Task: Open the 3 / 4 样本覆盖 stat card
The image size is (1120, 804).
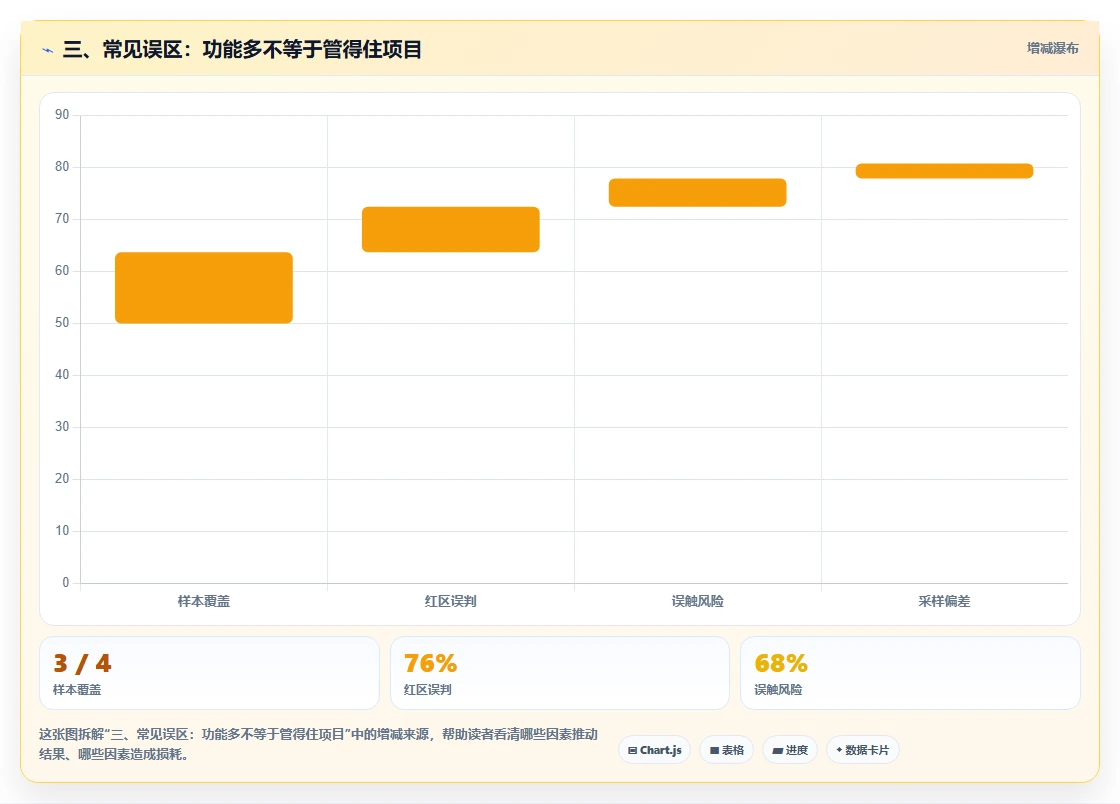Action: pos(209,673)
